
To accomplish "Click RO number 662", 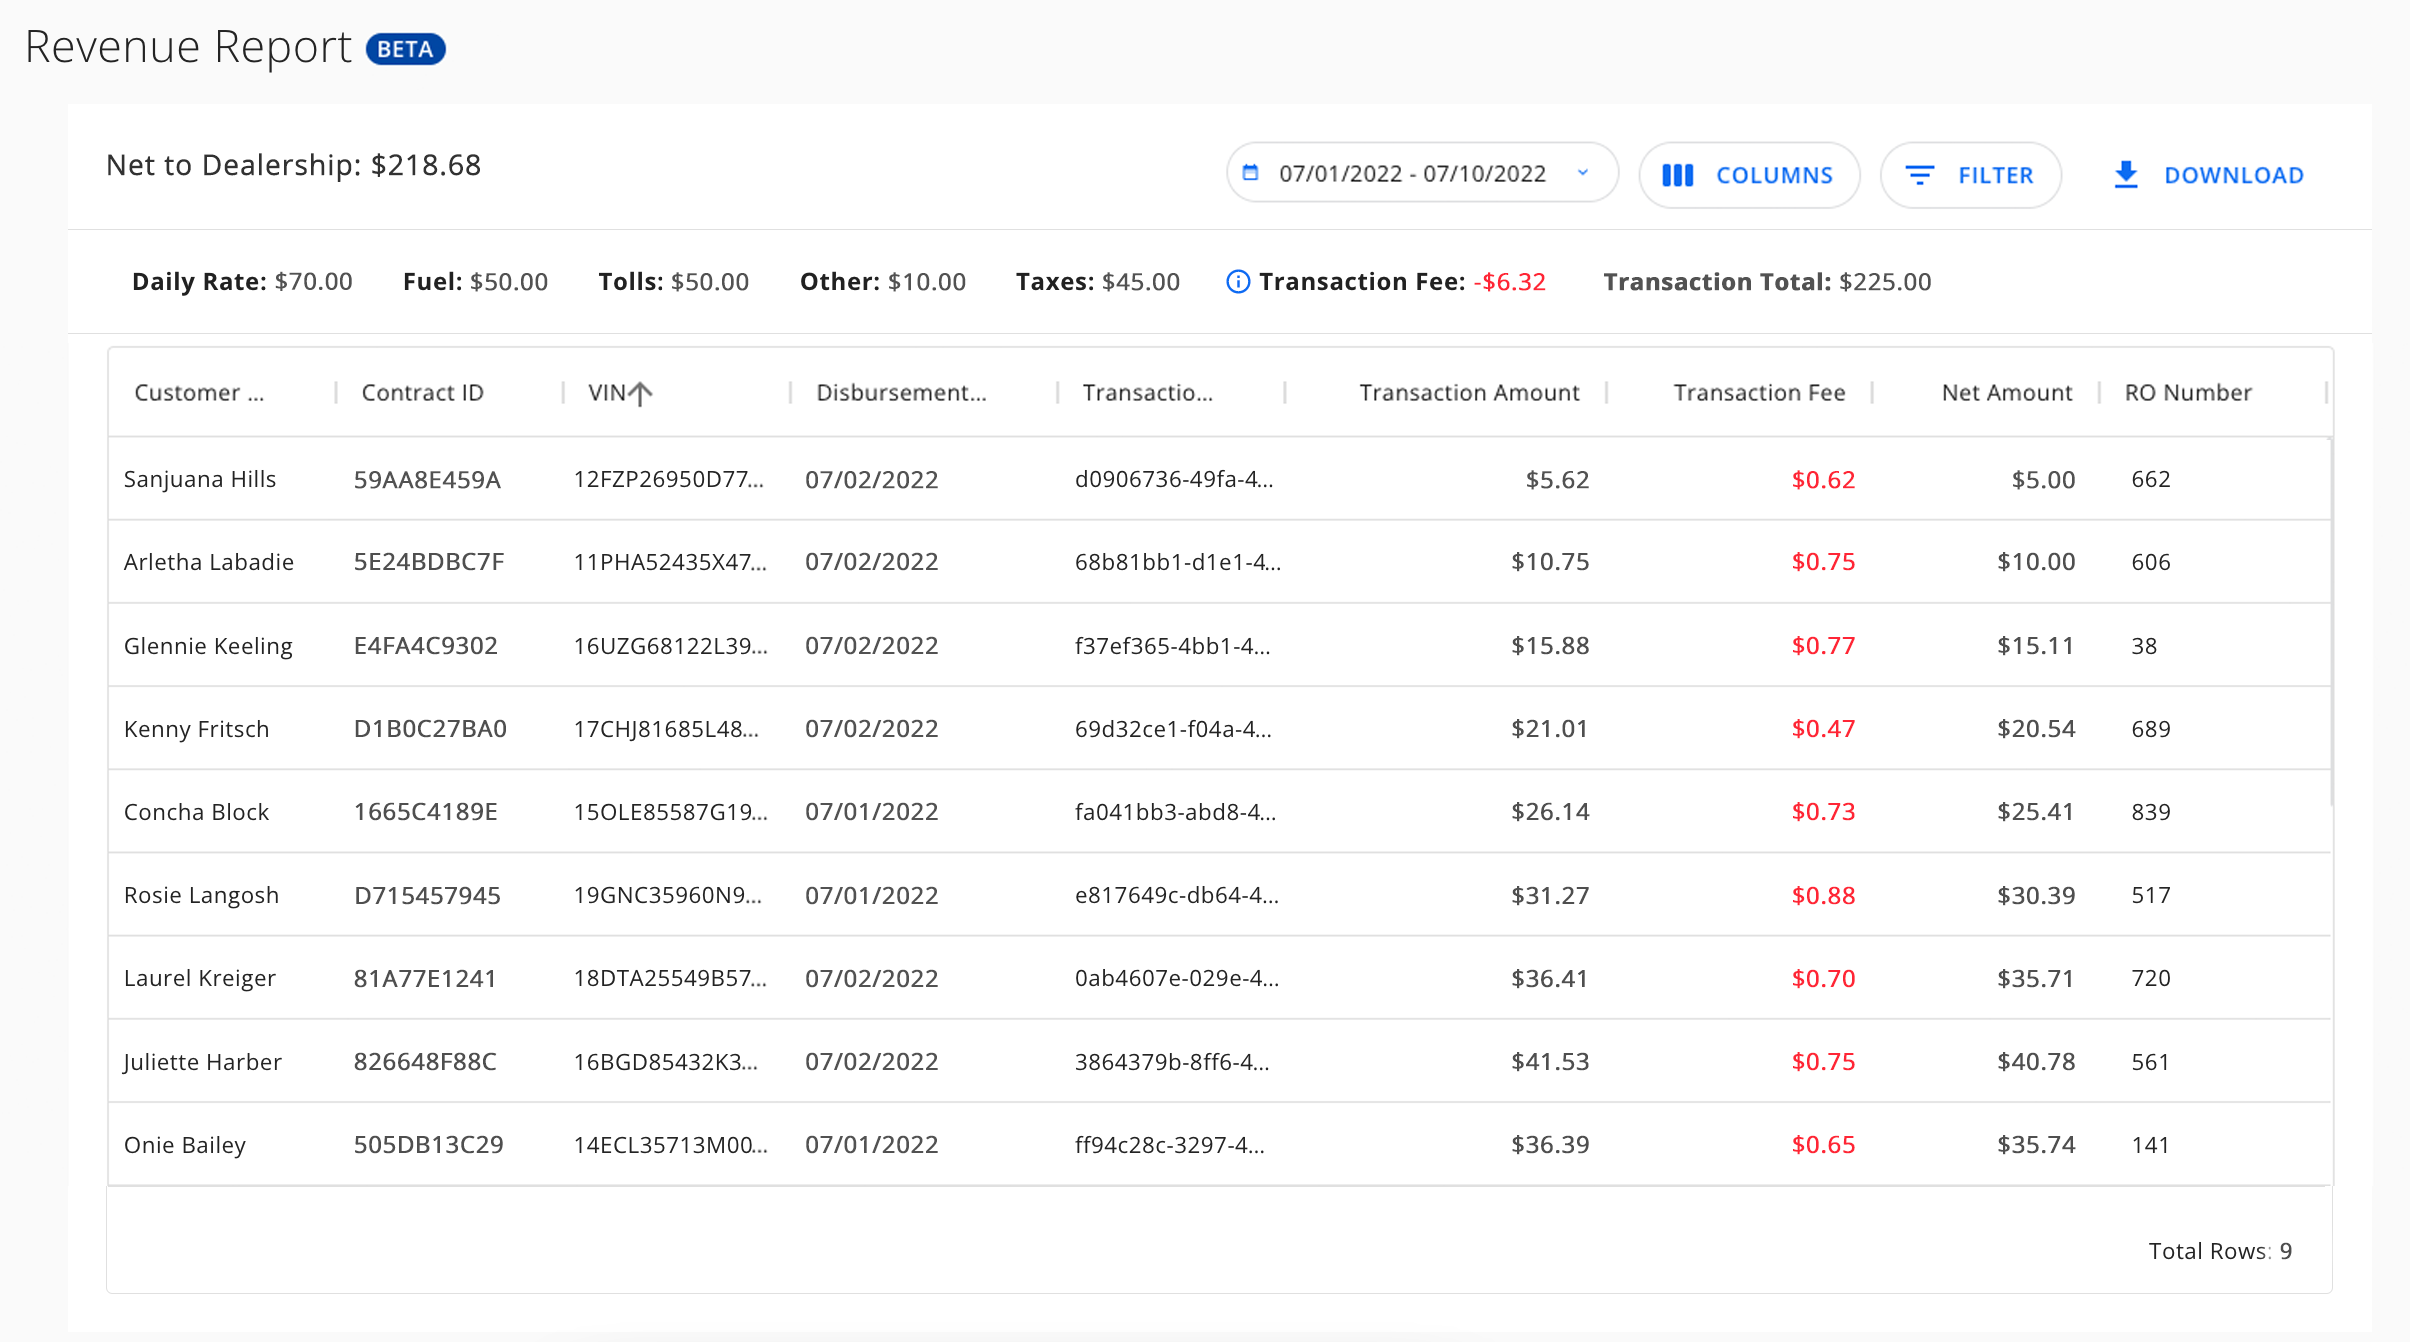I will (x=2151, y=479).
